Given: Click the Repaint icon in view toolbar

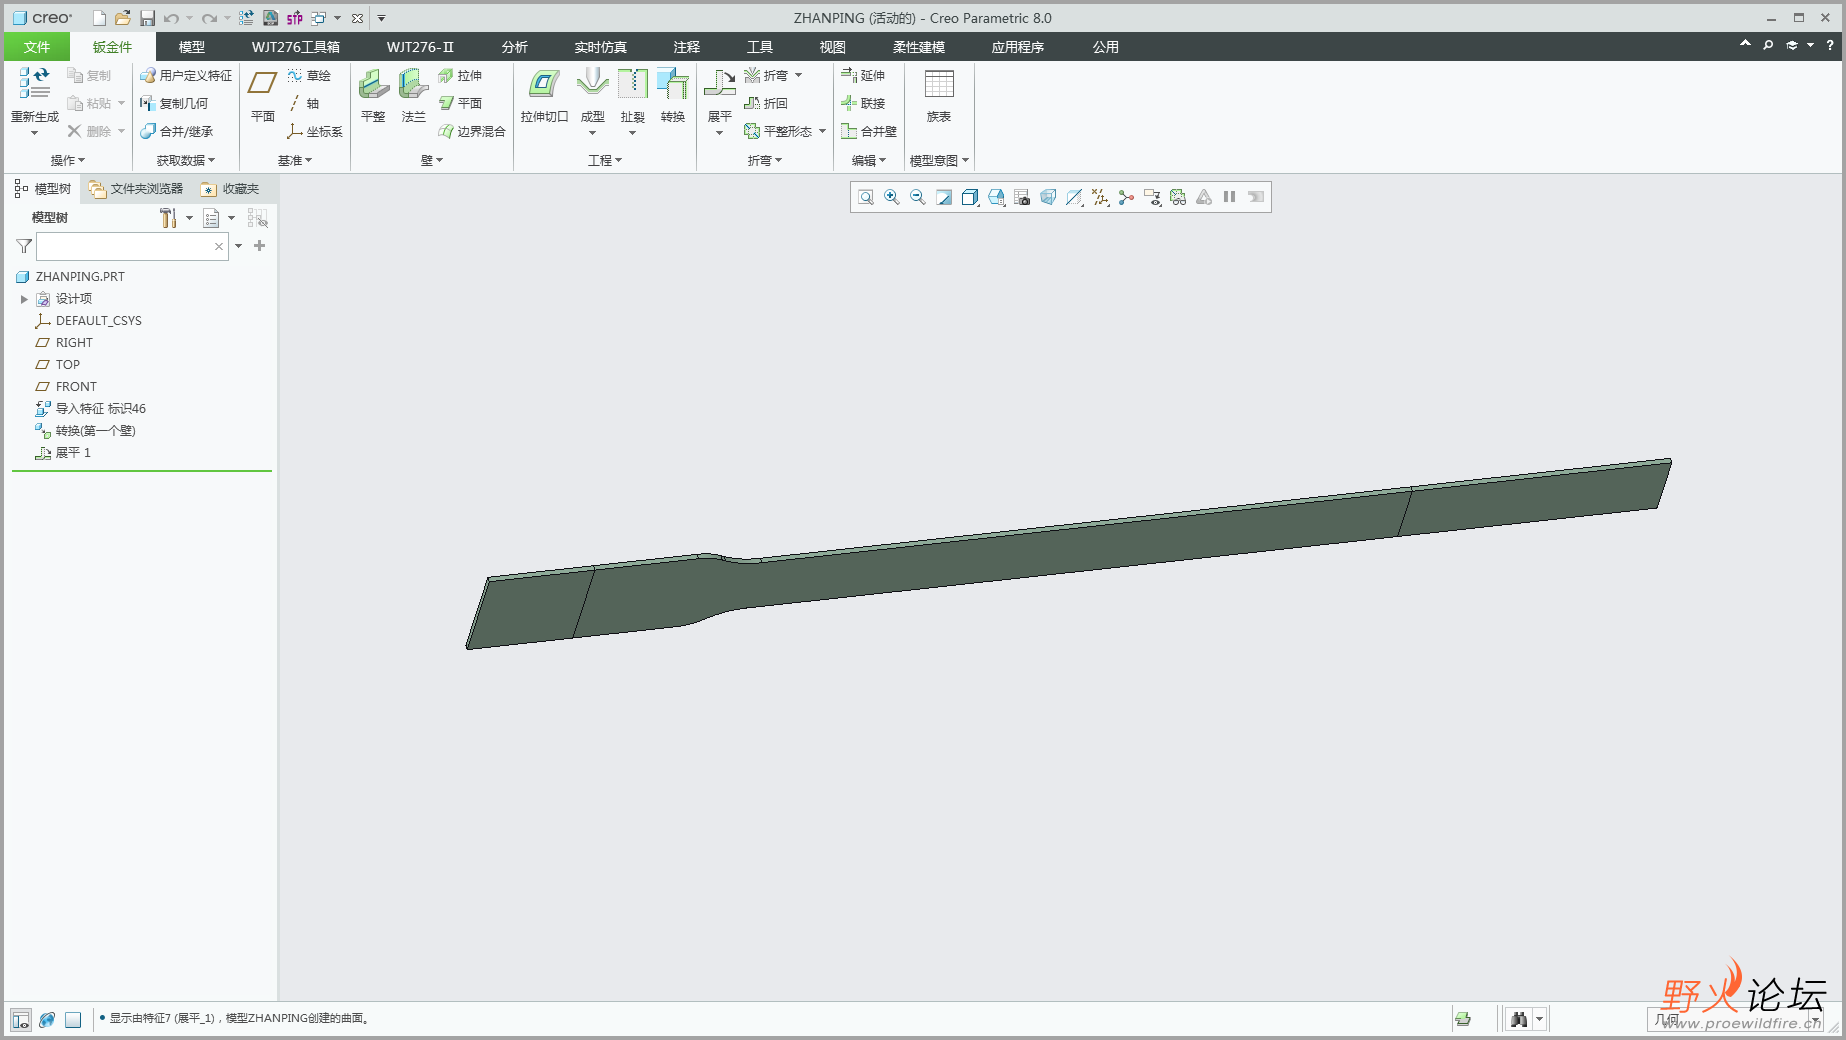Looking at the screenshot, I should 944,198.
